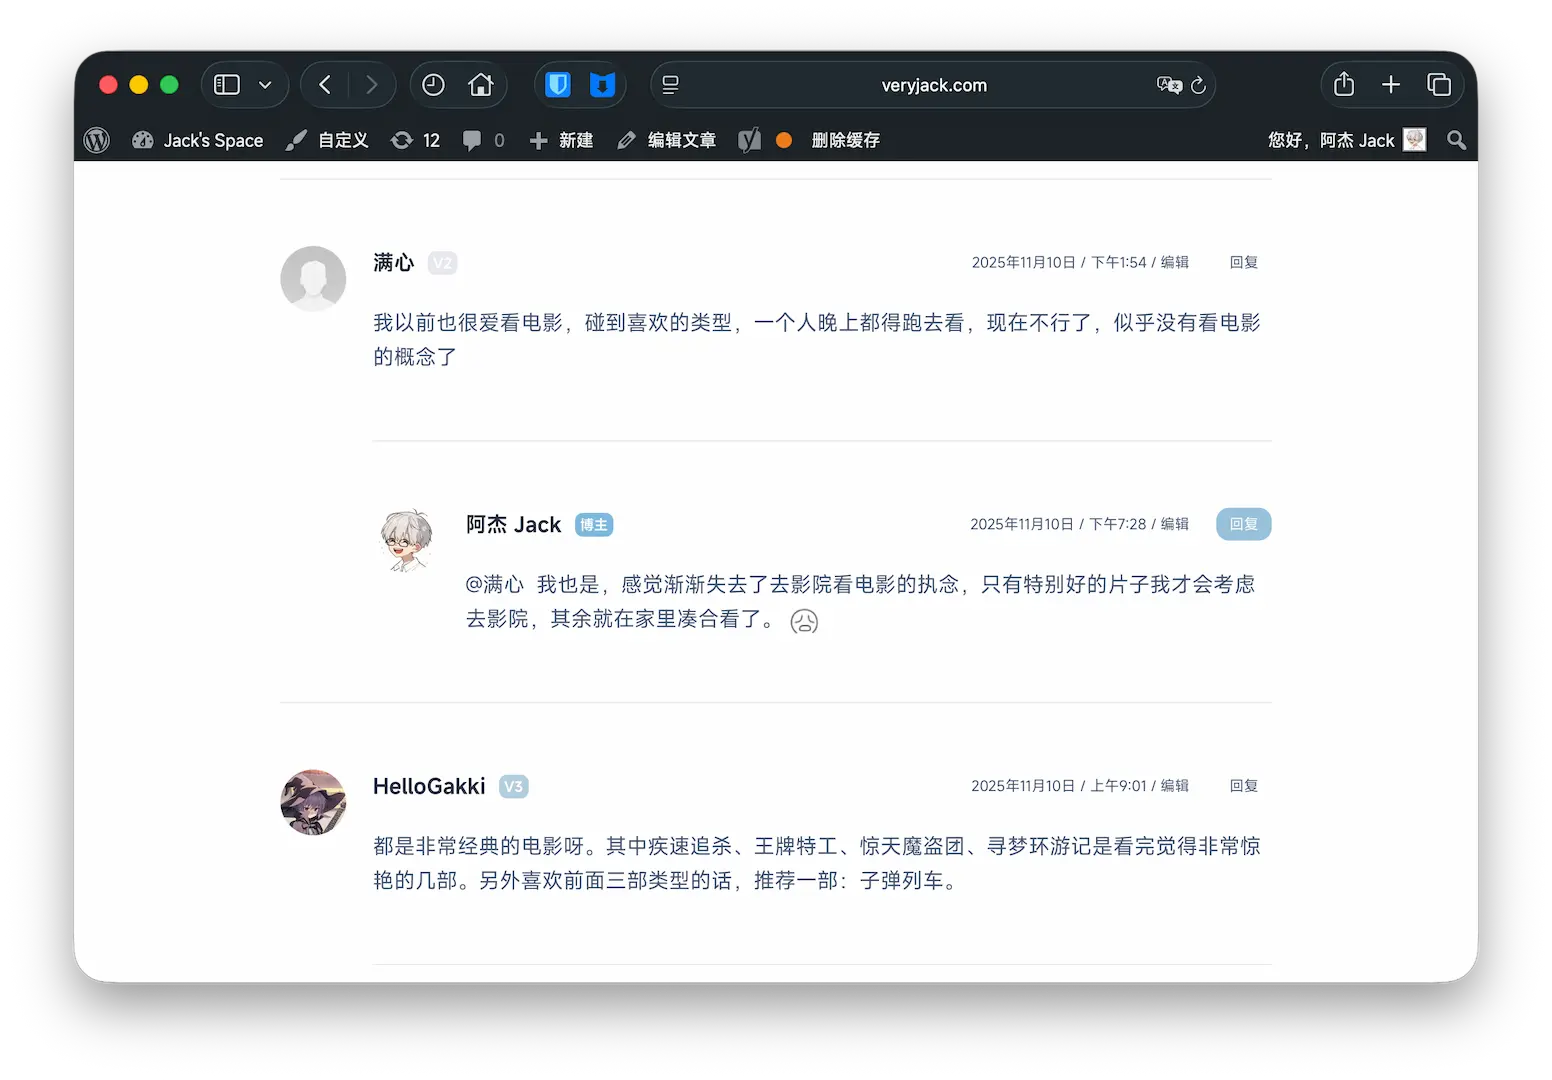Viewport: 1552px width, 1080px height.
Task: Open the 新建 menu in admin bar
Action: 562,140
